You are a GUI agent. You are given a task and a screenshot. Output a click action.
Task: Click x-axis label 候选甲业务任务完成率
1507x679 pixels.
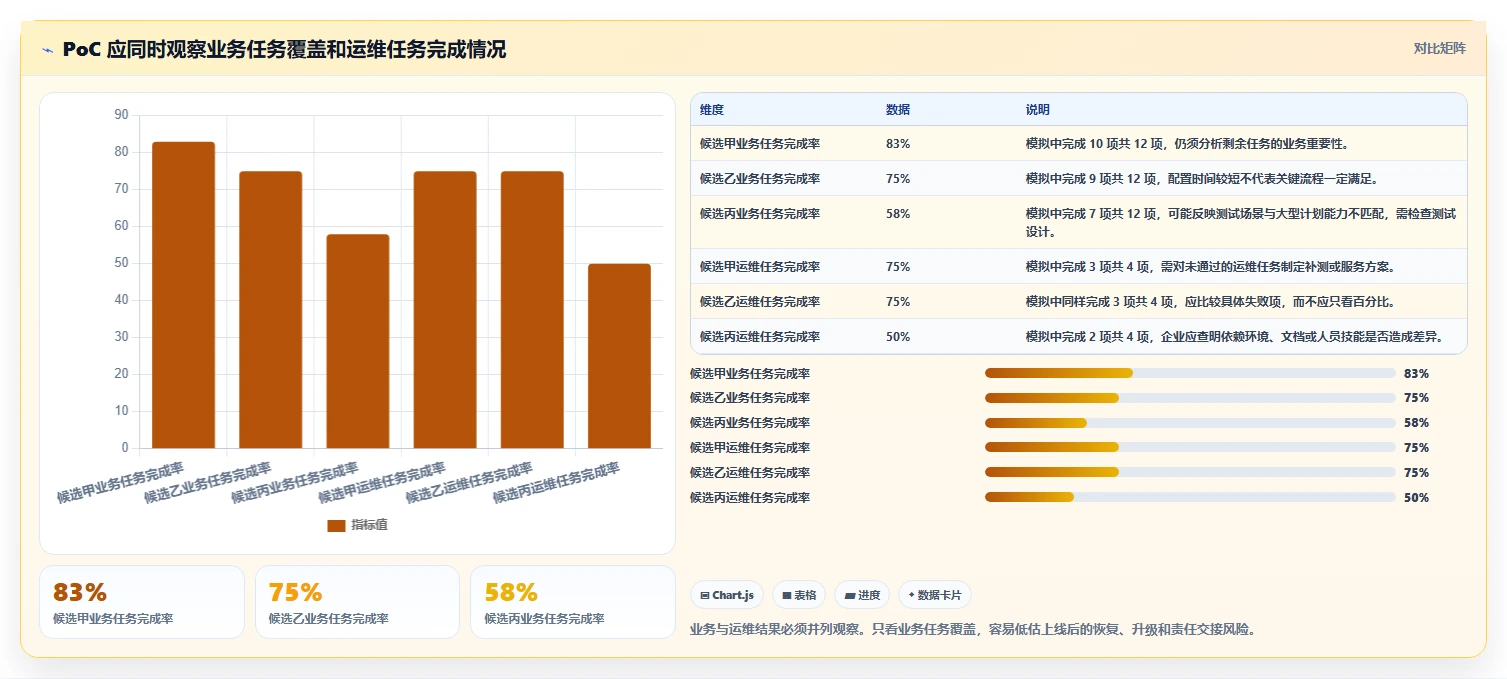pyautogui.click(x=121, y=482)
